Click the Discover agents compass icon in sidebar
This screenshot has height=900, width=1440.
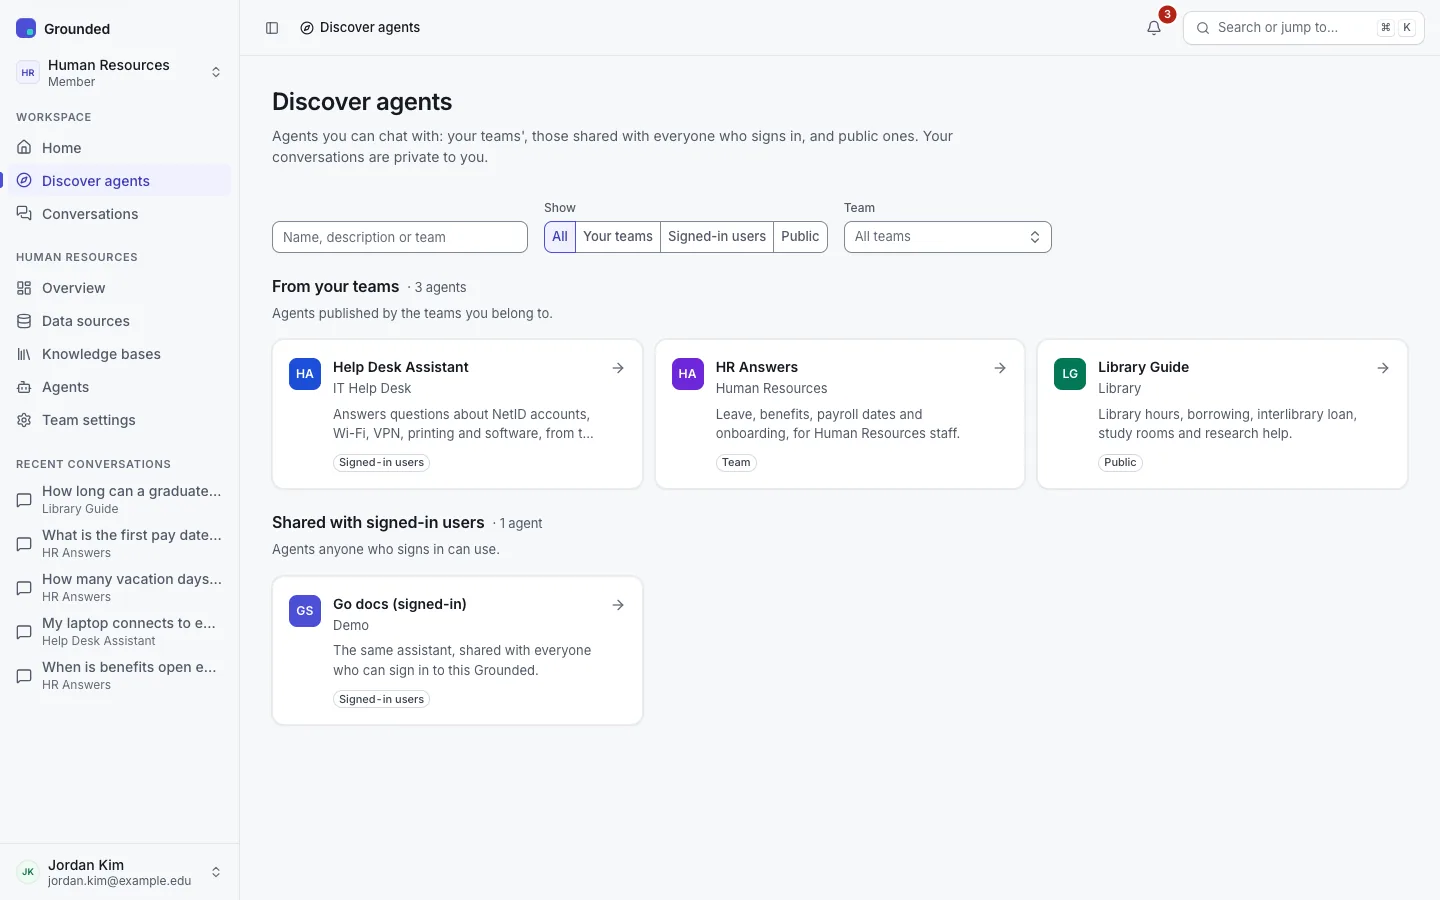click(x=24, y=180)
